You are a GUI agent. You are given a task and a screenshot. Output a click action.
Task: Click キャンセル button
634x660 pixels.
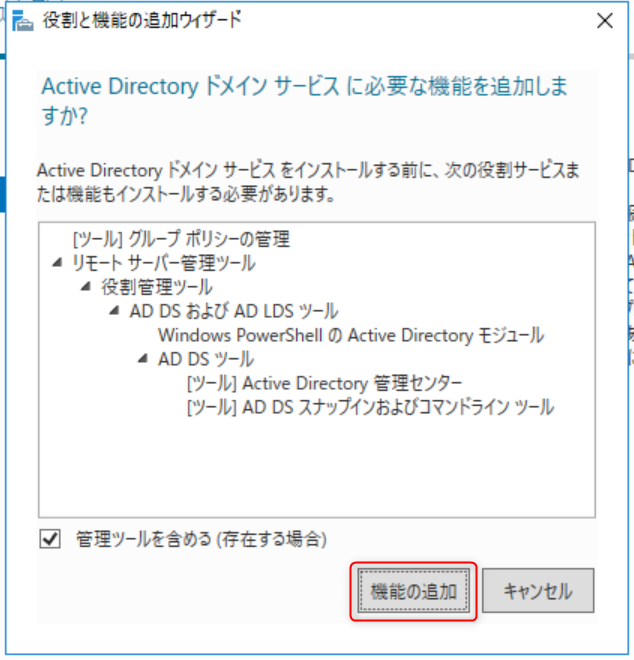[538, 591]
